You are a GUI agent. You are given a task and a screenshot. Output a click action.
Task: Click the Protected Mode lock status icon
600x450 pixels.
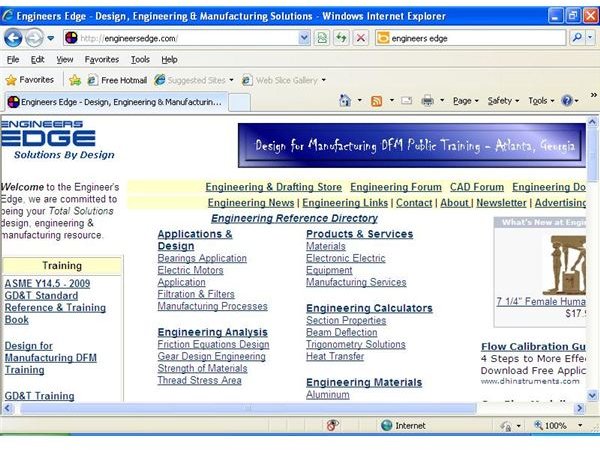point(506,426)
